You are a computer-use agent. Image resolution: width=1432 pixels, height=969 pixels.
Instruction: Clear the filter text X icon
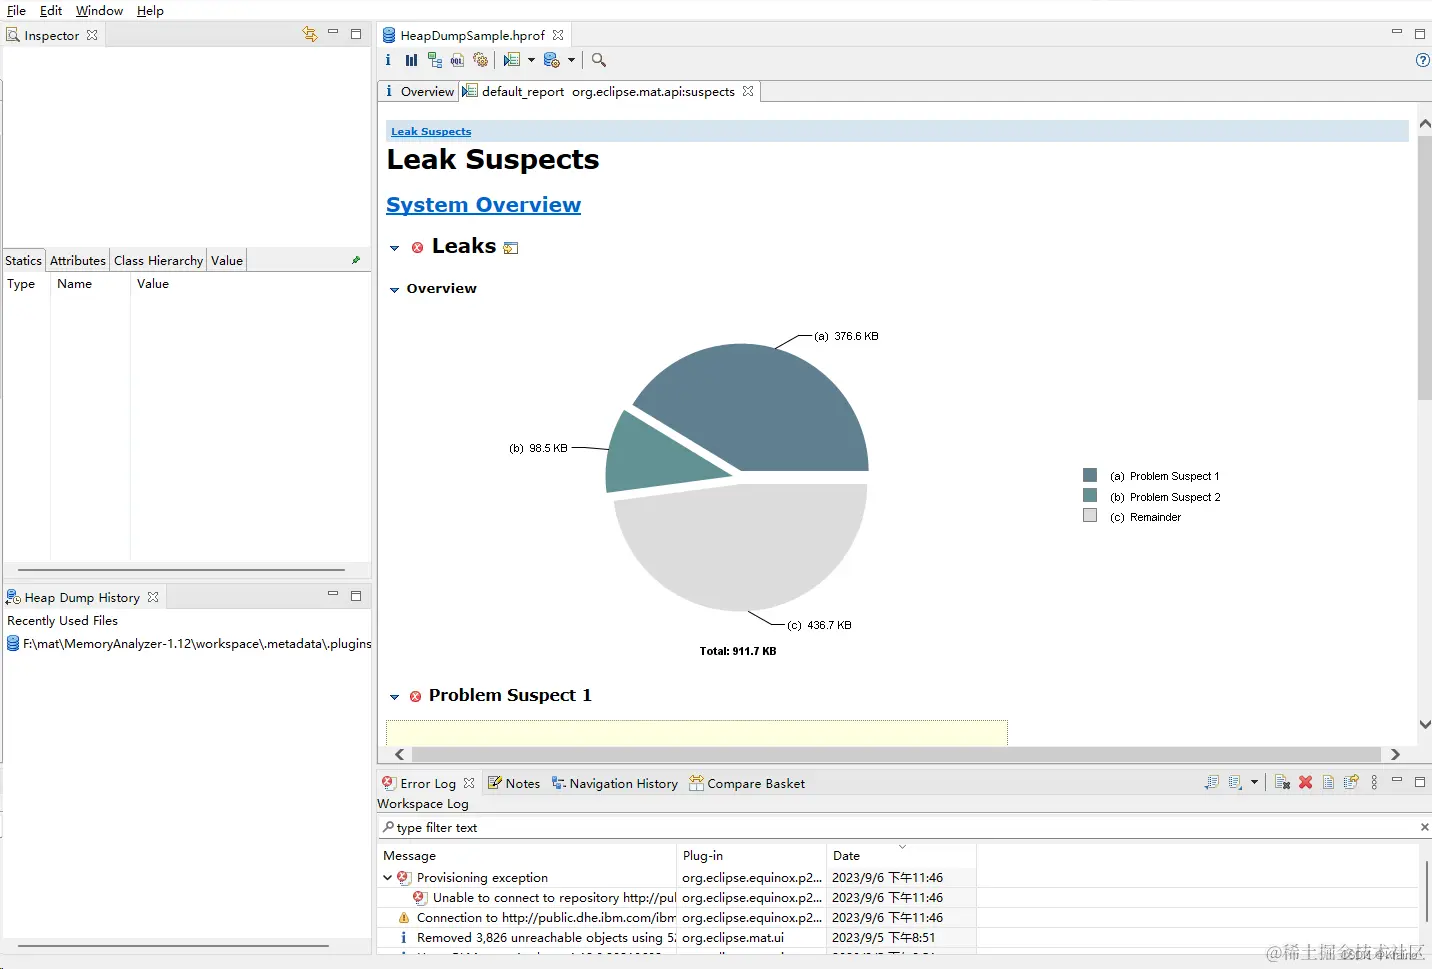pos(1424,827)
